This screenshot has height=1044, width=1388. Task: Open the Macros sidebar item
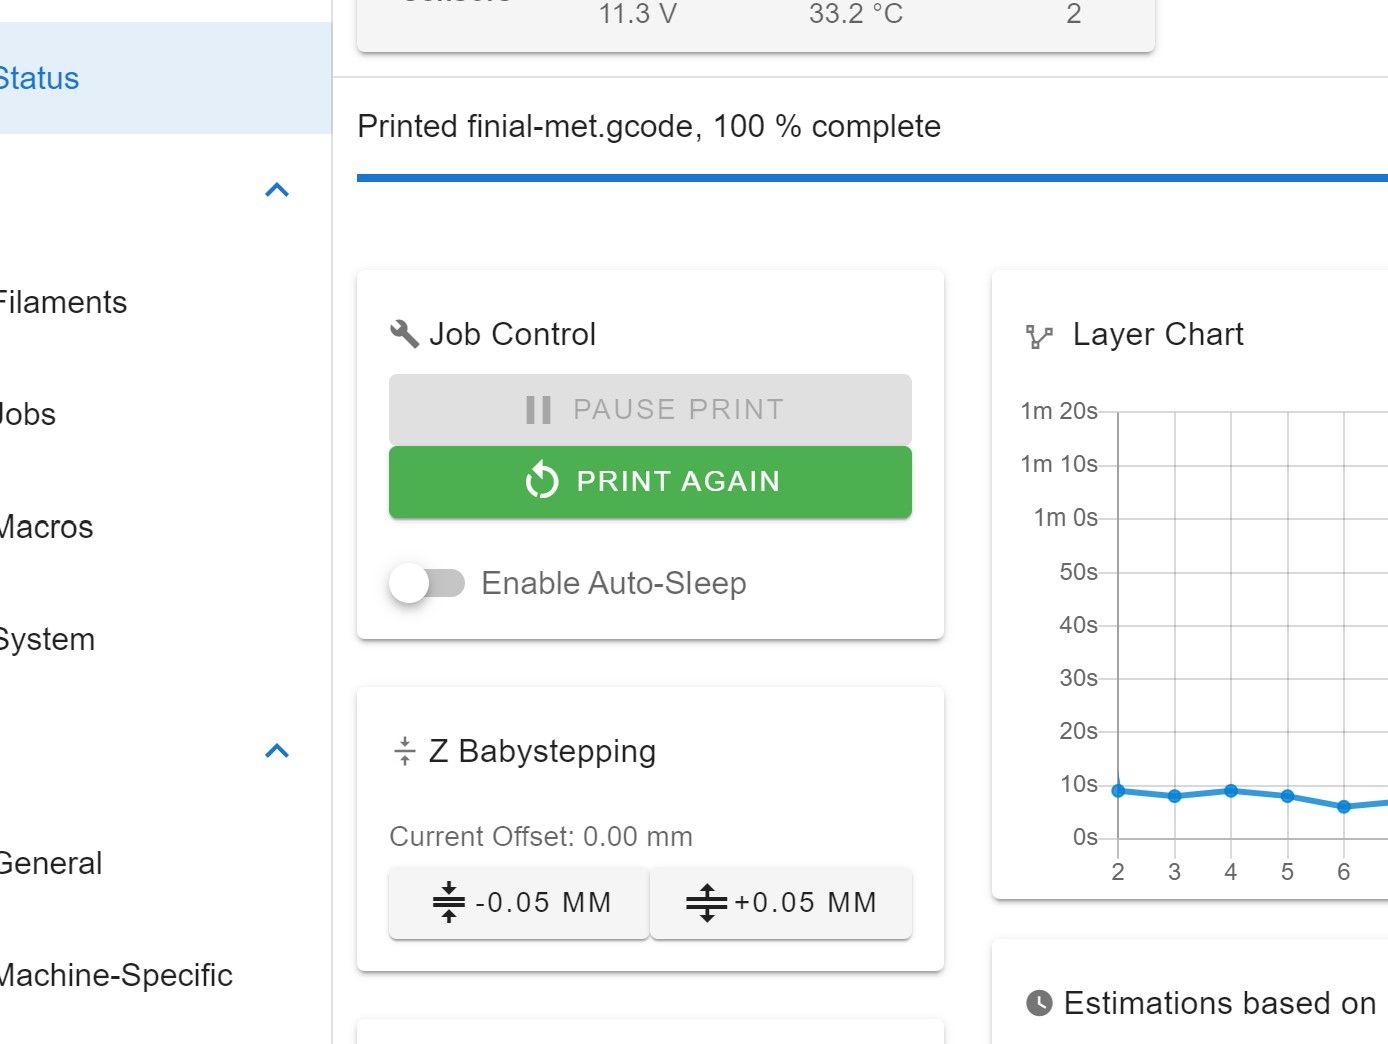(46, 527)
